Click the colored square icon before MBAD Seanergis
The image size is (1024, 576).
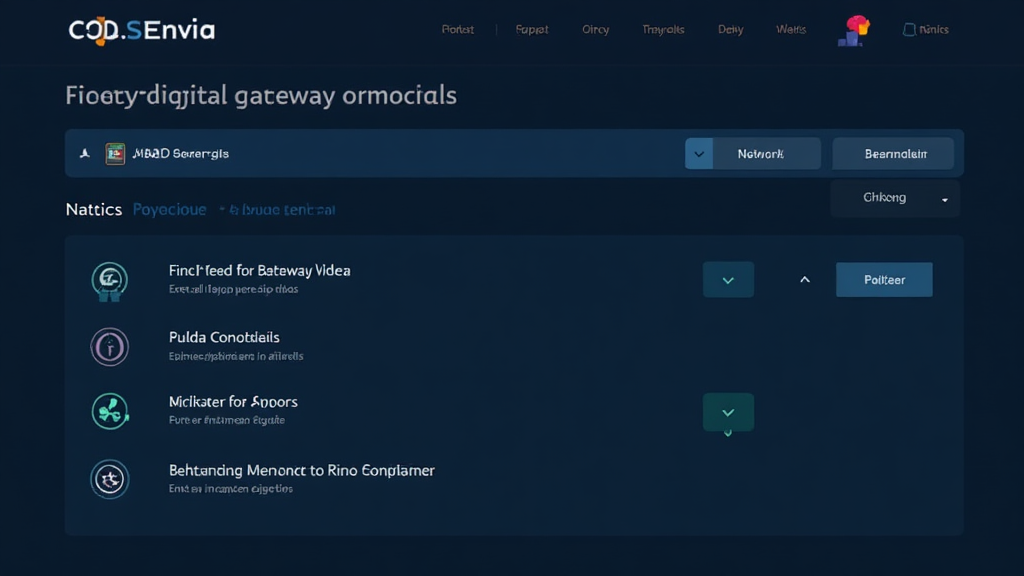click(x=115, y=154)
